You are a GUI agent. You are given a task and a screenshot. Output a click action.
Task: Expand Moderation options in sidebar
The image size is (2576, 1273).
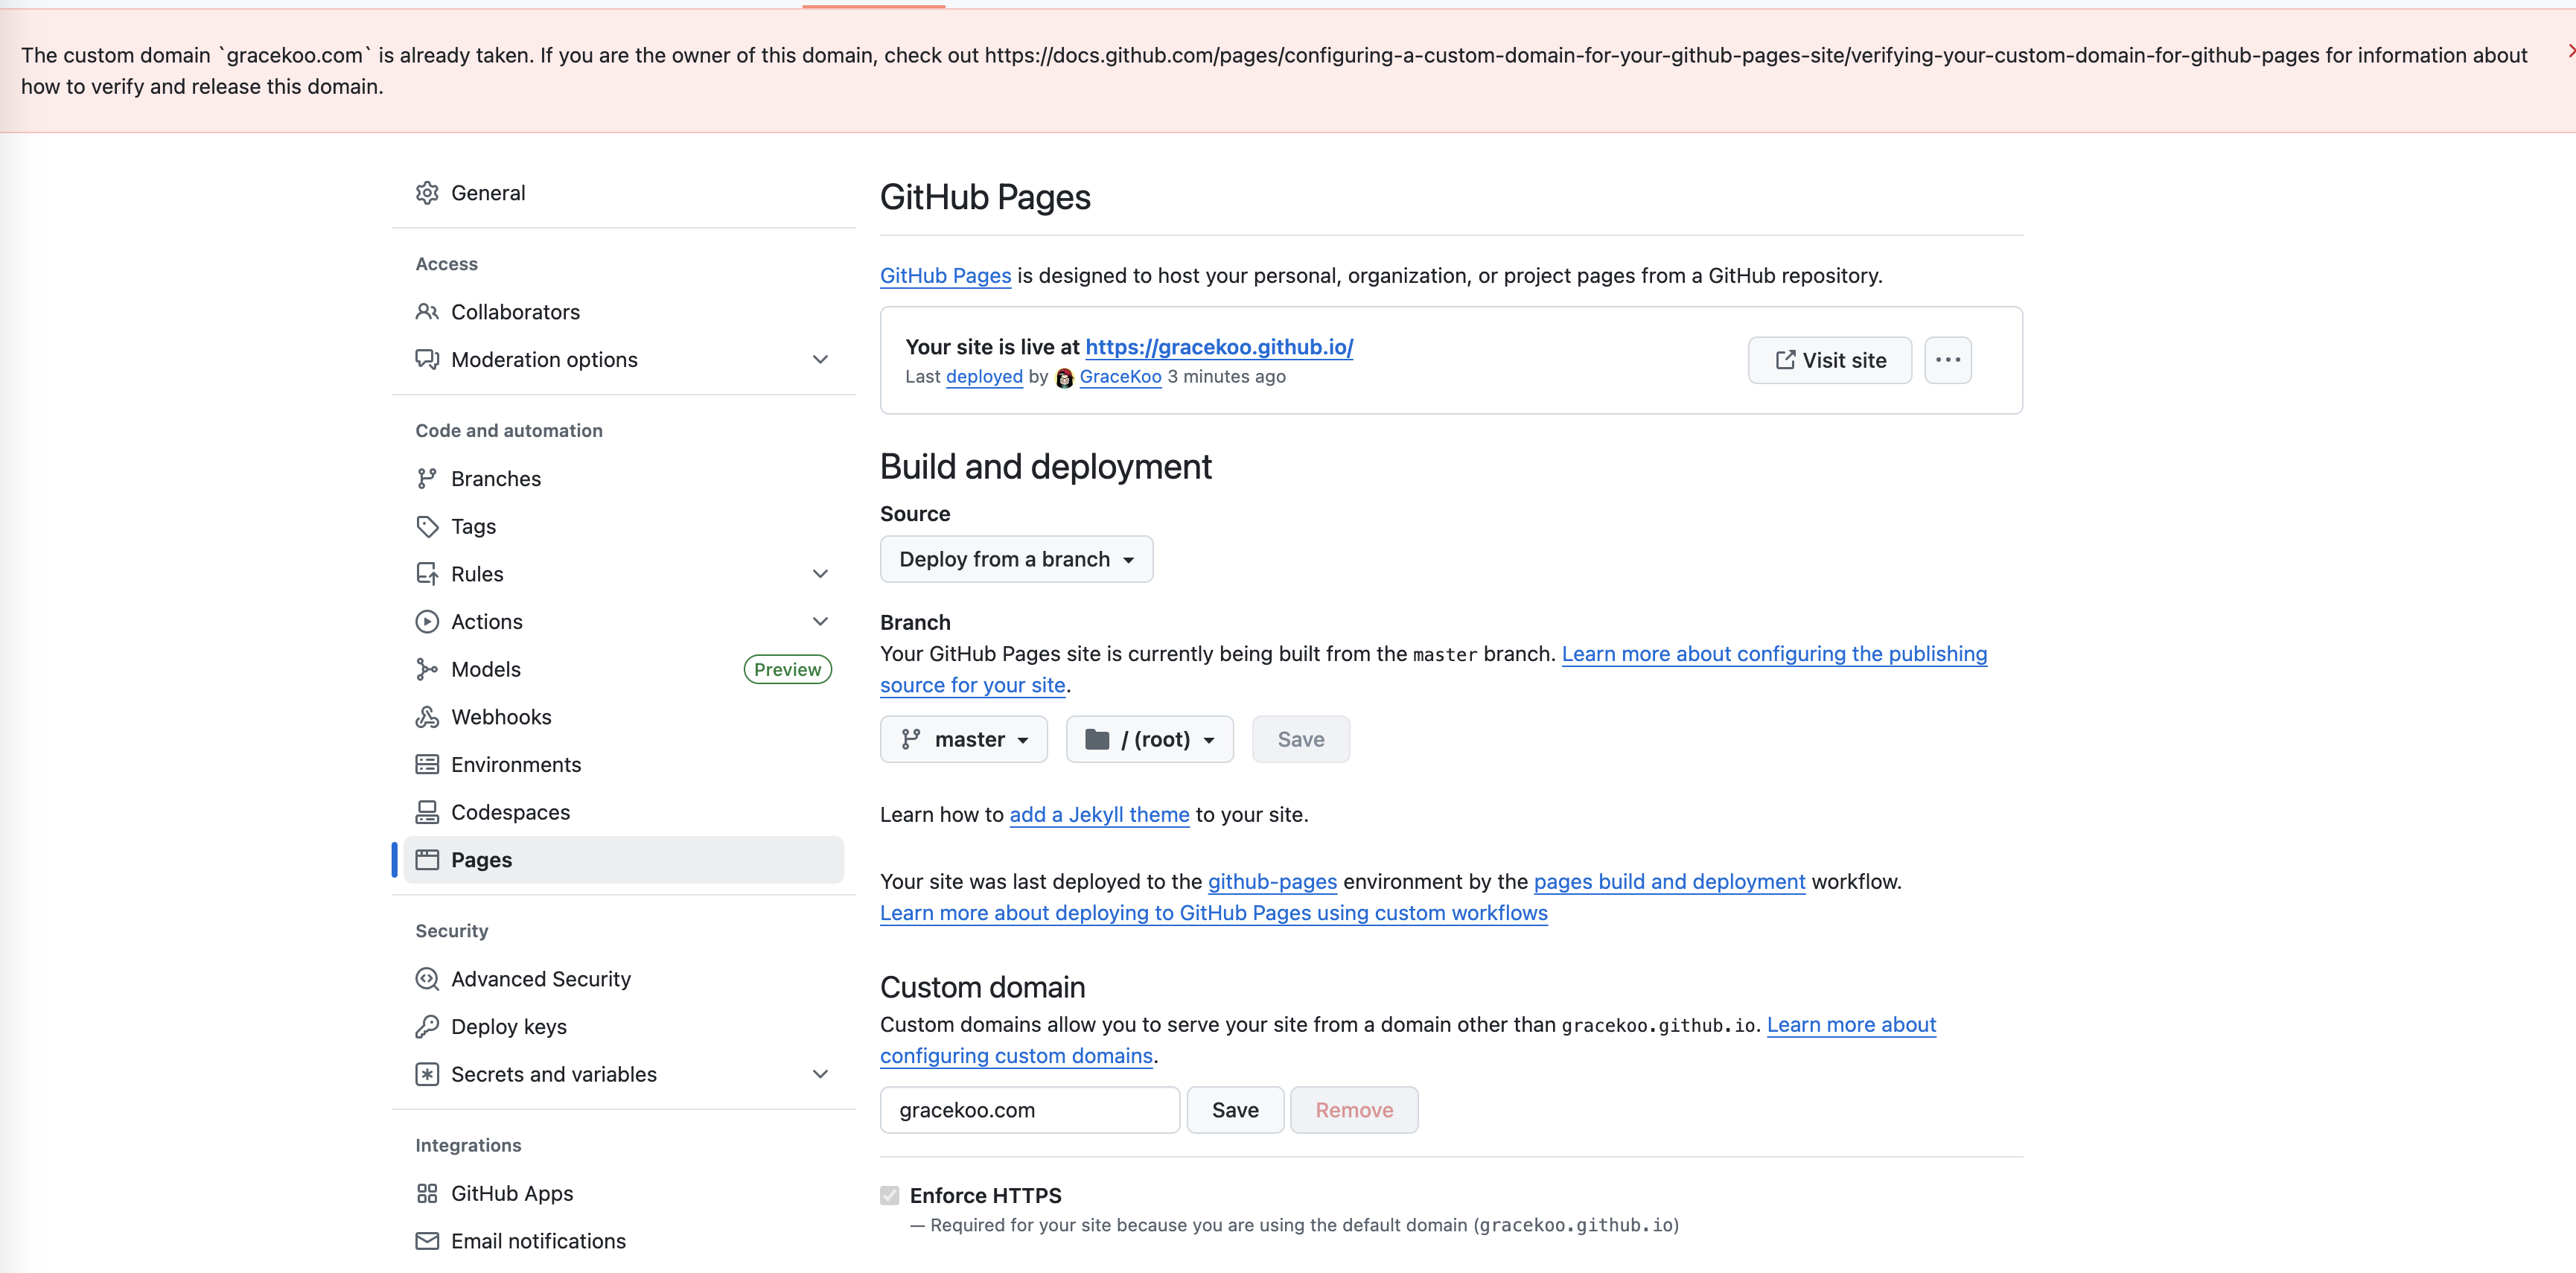820,360
